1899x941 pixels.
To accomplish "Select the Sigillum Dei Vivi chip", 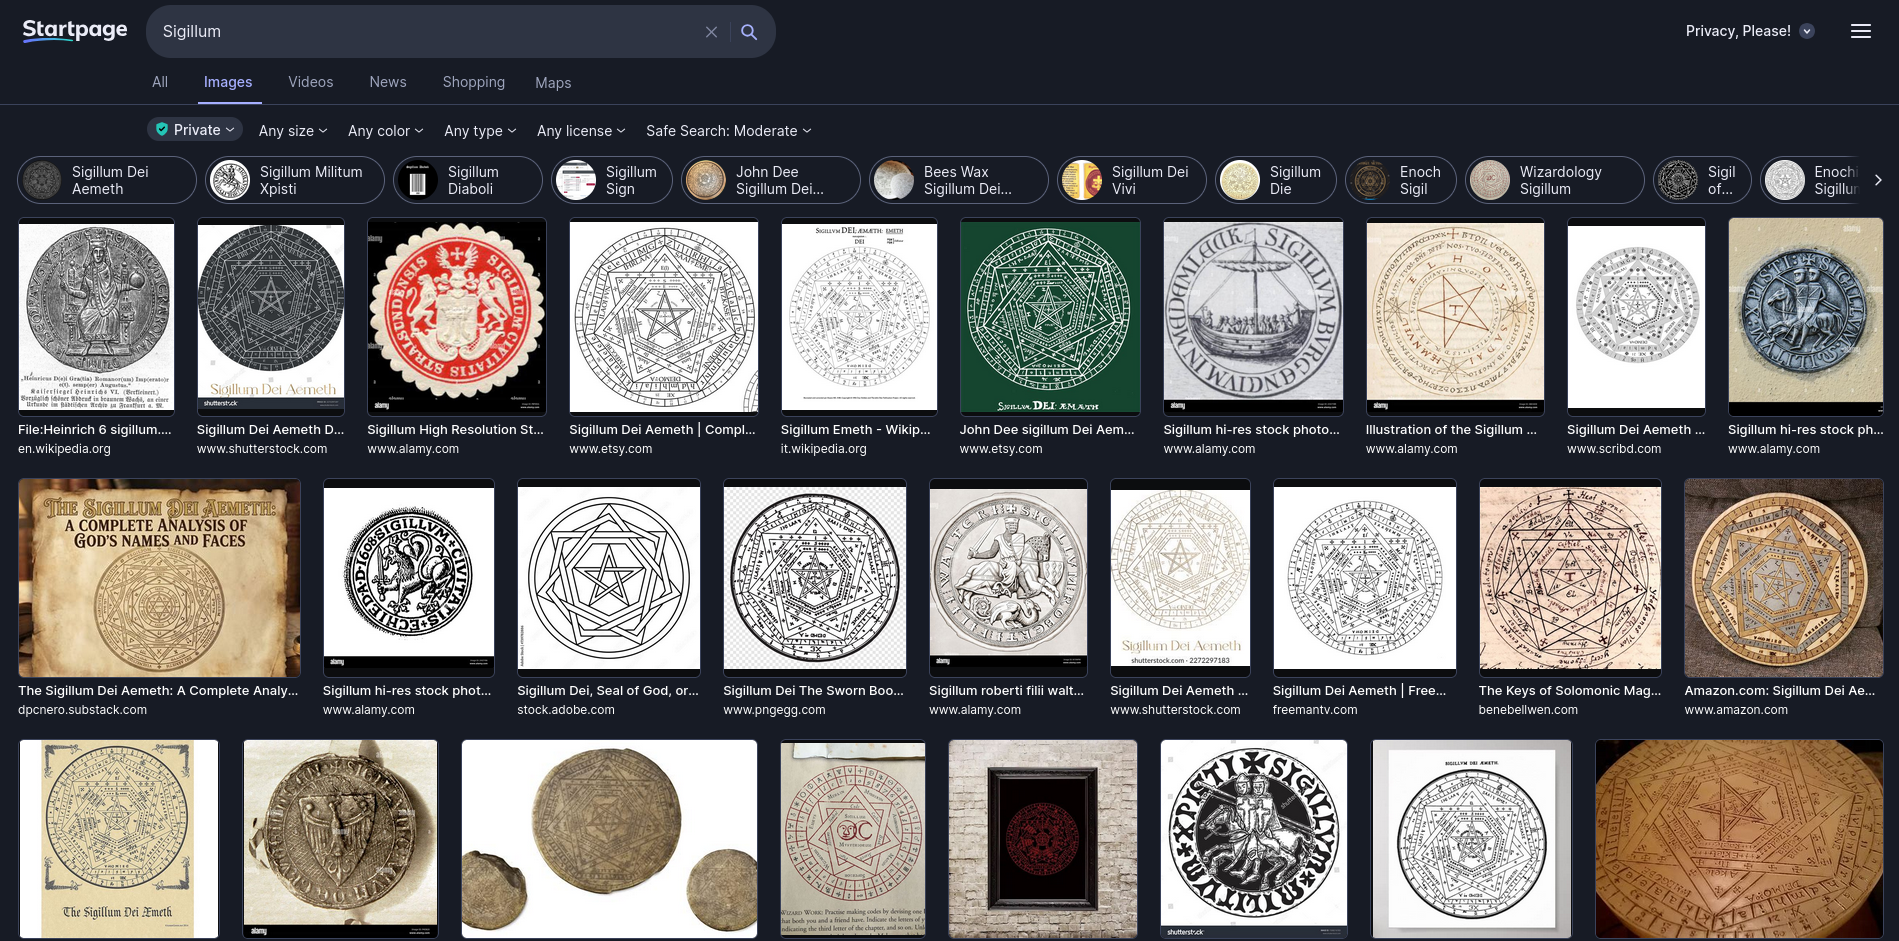I will click(x=1132, y=180).
